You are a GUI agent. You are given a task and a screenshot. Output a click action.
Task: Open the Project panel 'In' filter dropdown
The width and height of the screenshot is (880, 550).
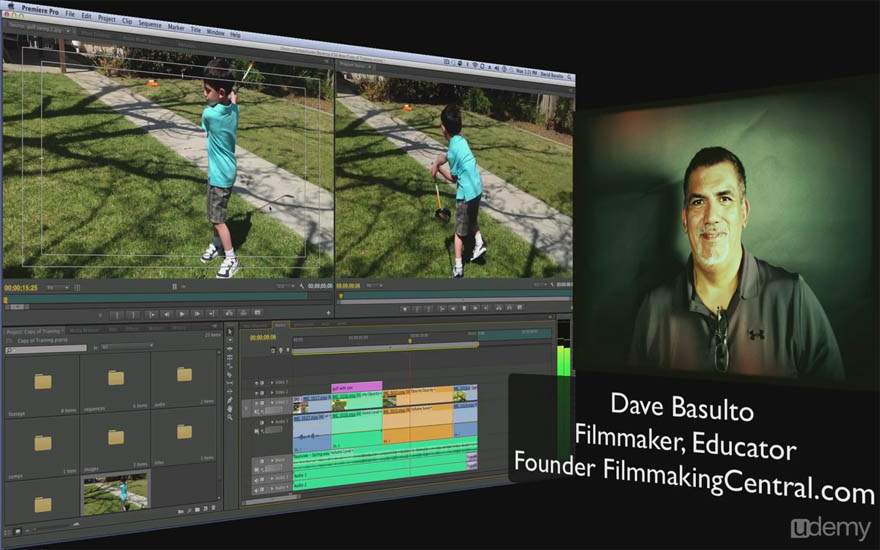pyautogui.click(x=127, y=346)
